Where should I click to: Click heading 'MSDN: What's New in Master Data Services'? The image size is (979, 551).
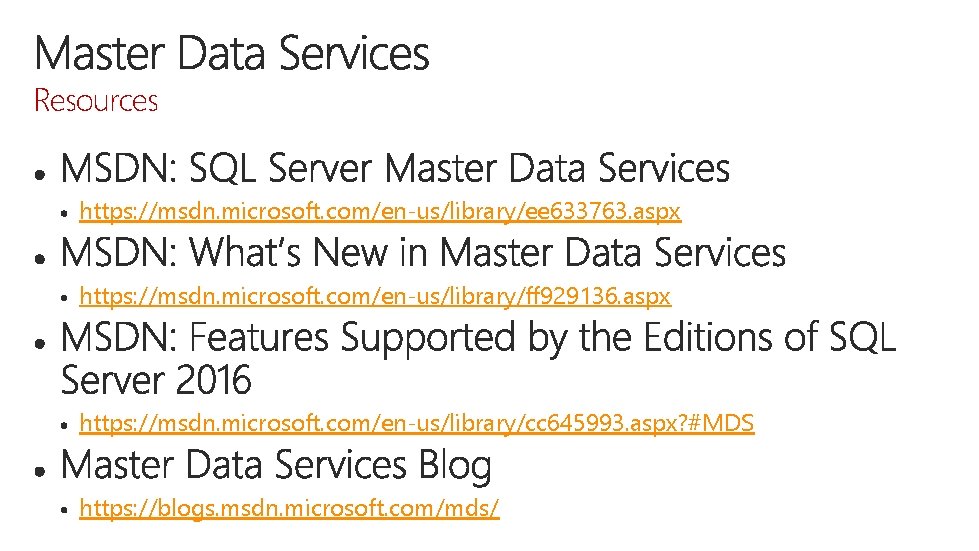[x=423, y=253]
